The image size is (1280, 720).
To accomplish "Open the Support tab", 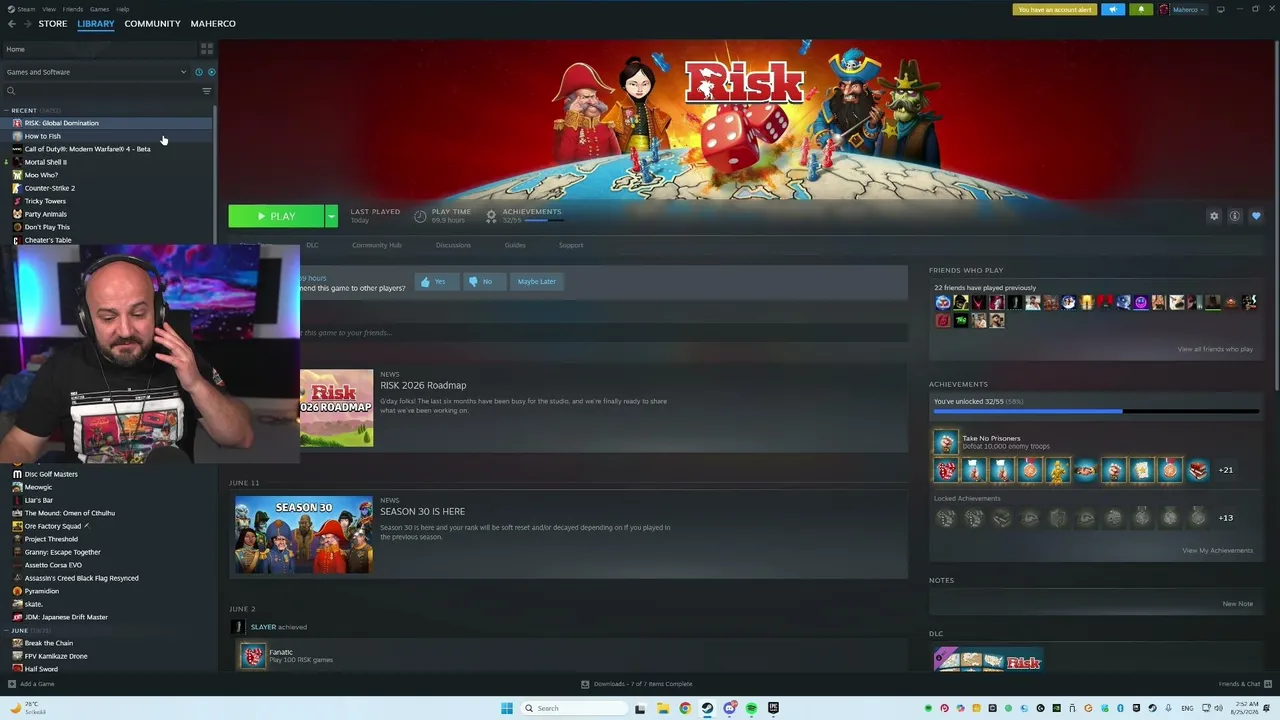I will pyautogui.click(x=571, y=245).
